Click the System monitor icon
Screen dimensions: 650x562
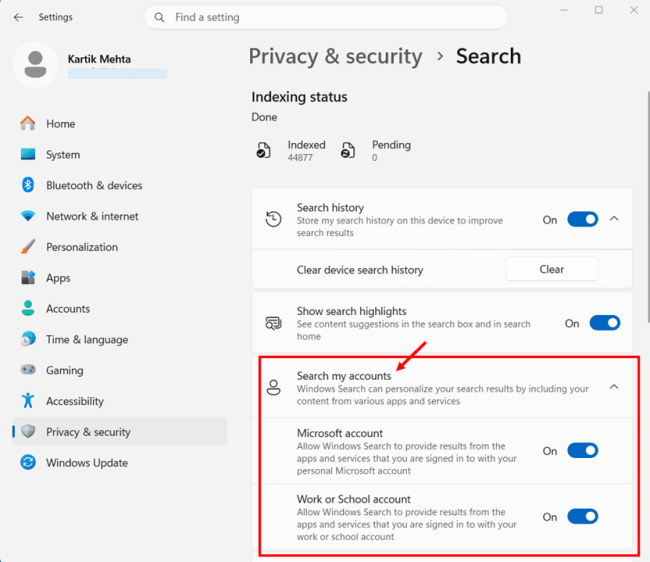28,154
